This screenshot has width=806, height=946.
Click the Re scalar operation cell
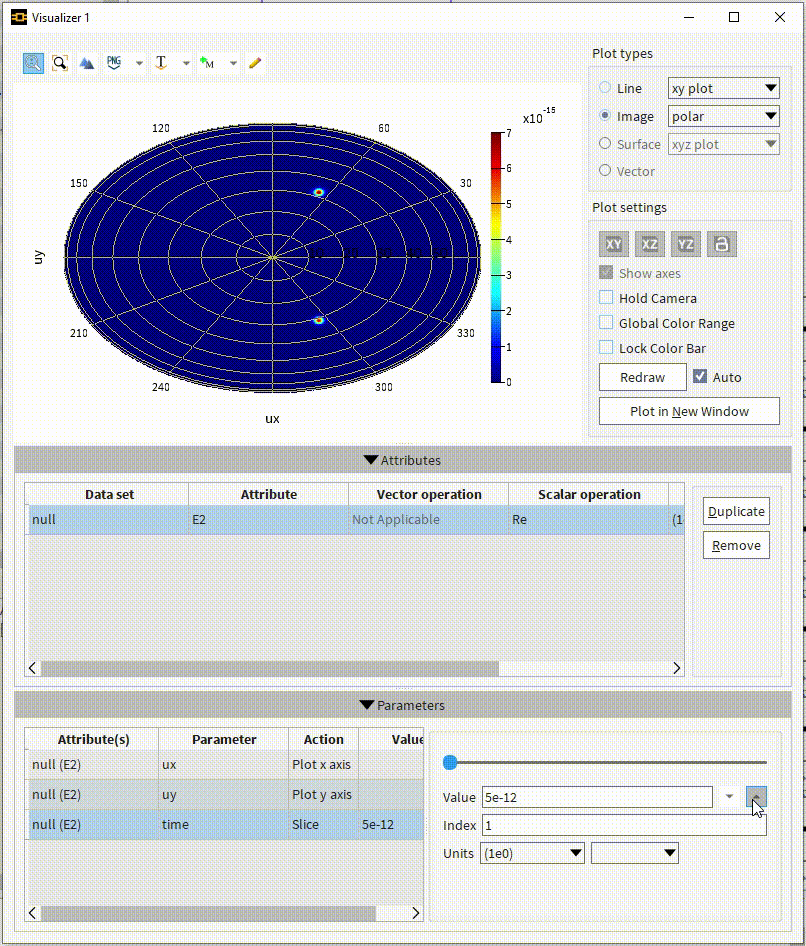tap(588, 519)
